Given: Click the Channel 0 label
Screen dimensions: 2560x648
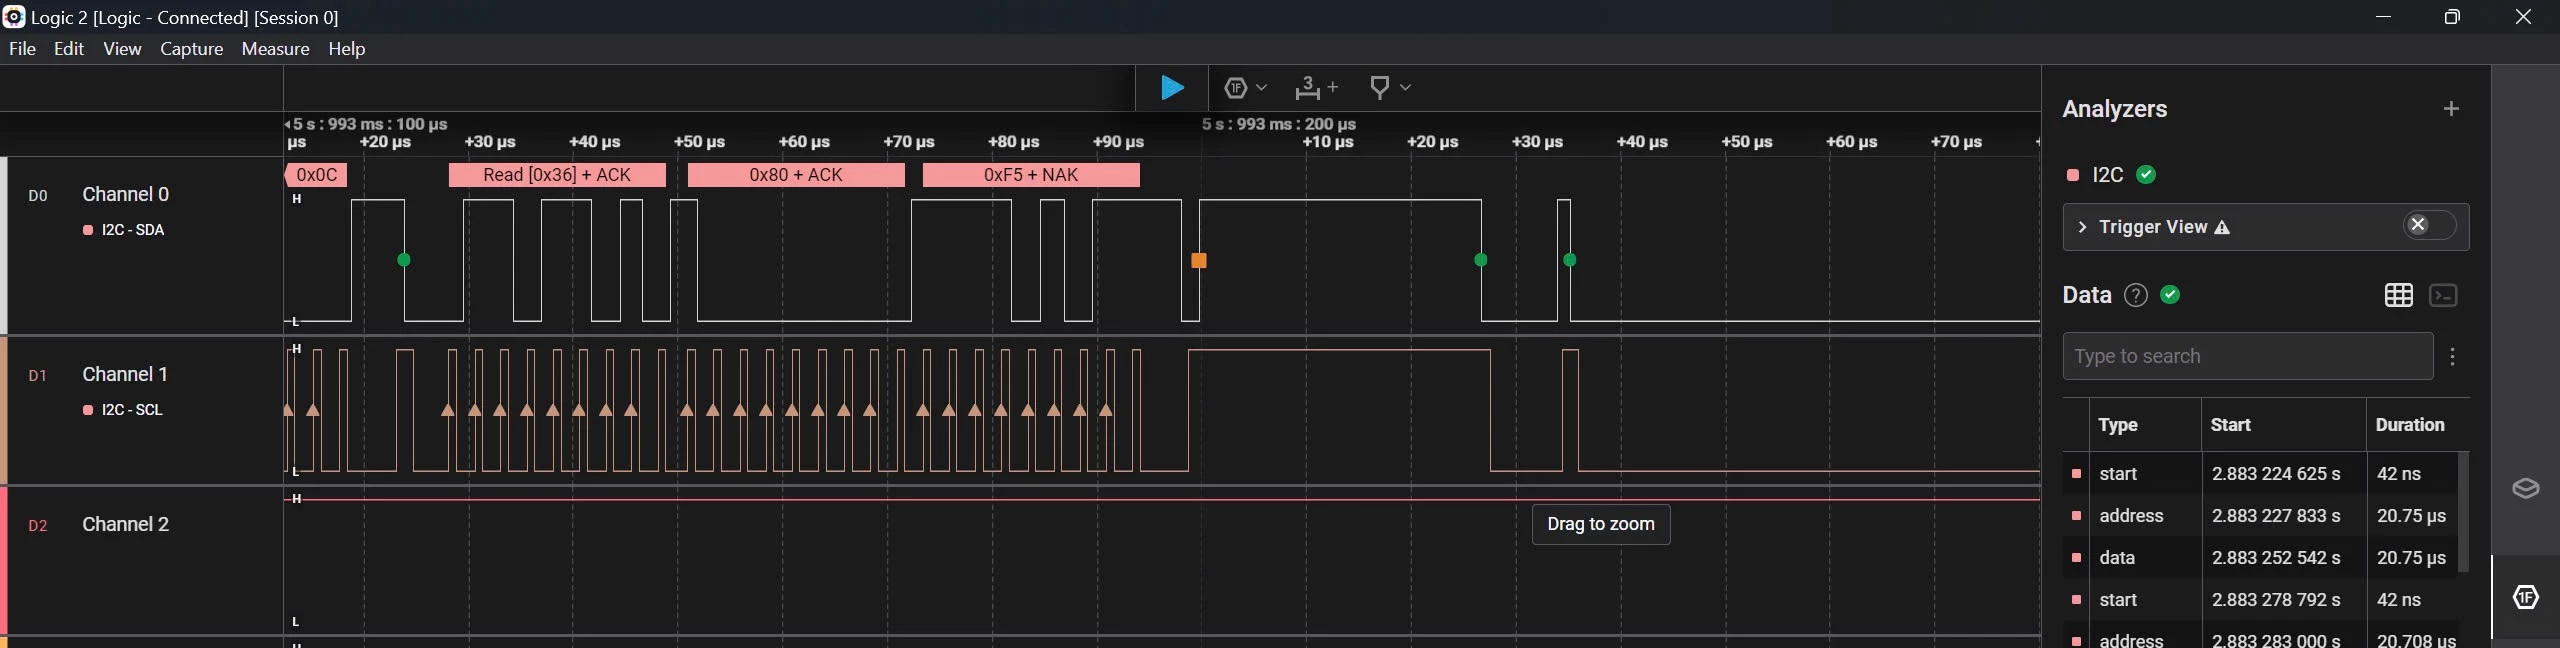Looking at the screenshot, I should 126,195.
